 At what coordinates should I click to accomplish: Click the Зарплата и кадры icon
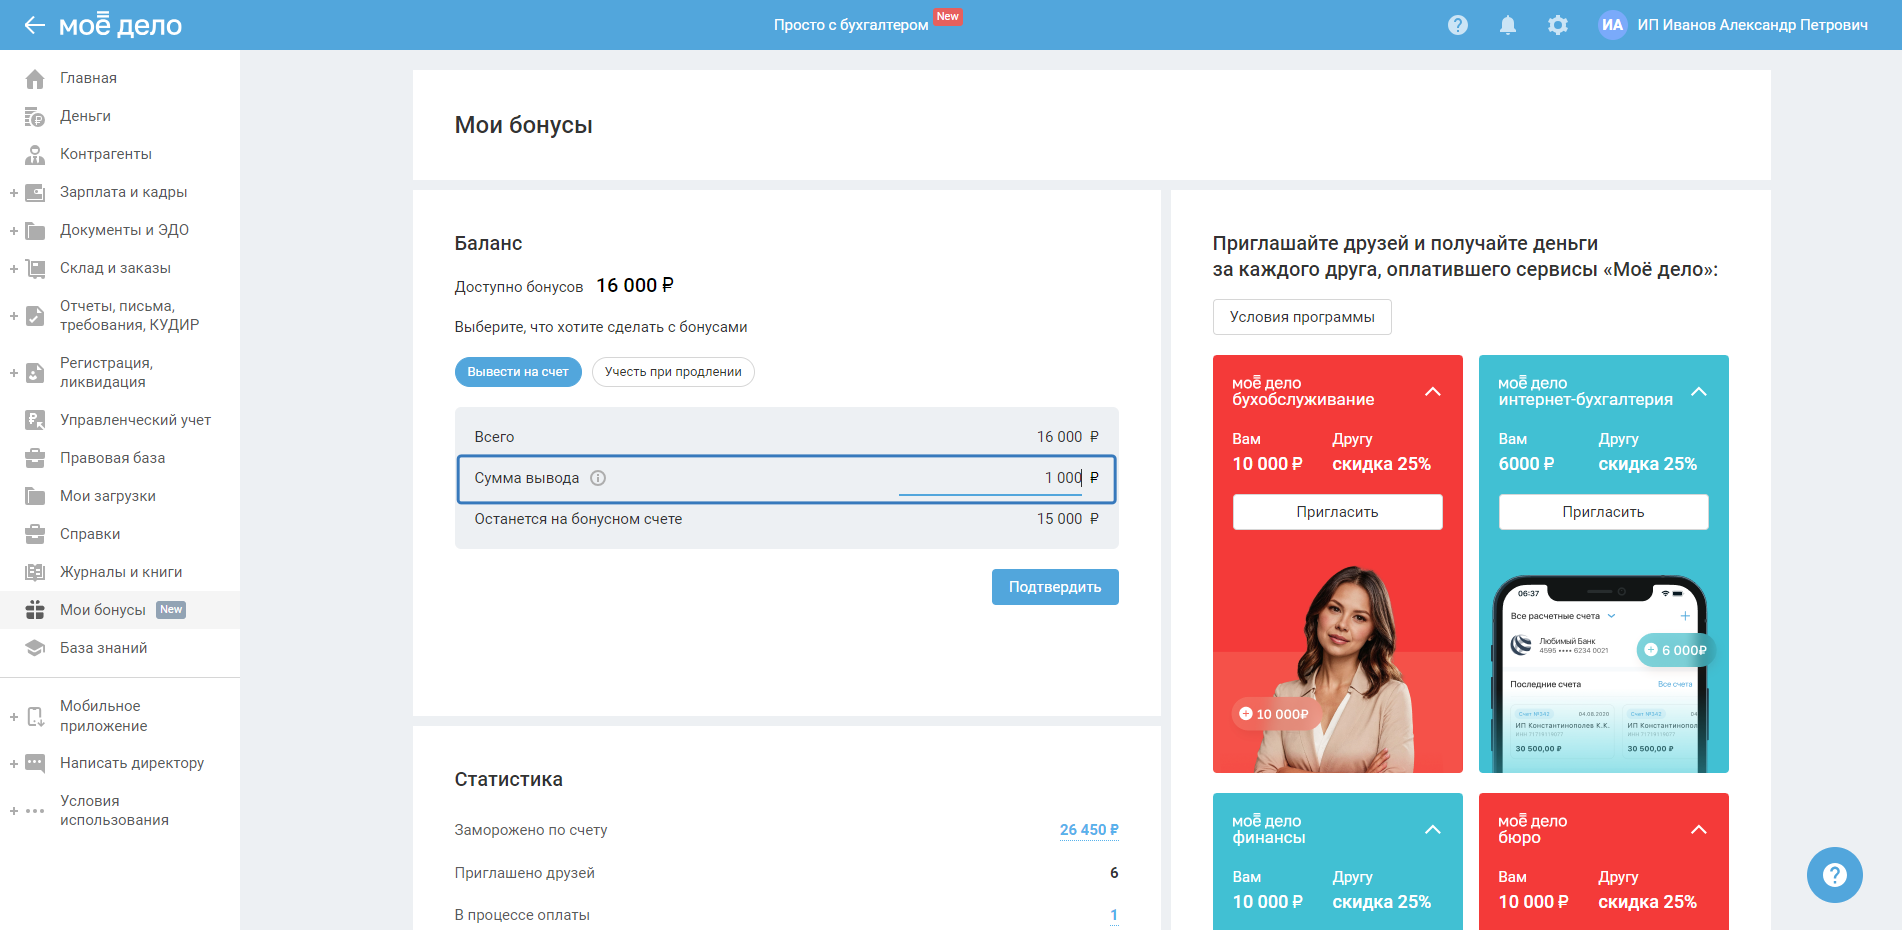35,192
